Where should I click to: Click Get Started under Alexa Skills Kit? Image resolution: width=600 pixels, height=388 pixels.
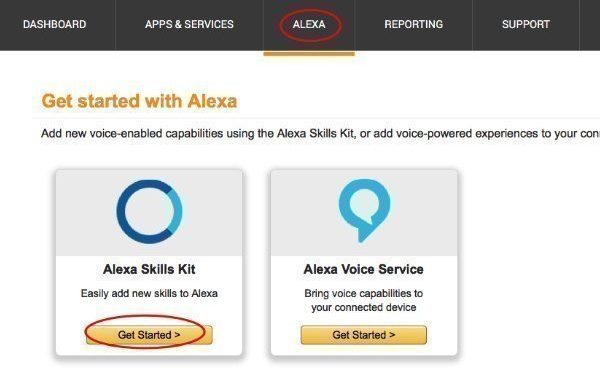point(149,335)
